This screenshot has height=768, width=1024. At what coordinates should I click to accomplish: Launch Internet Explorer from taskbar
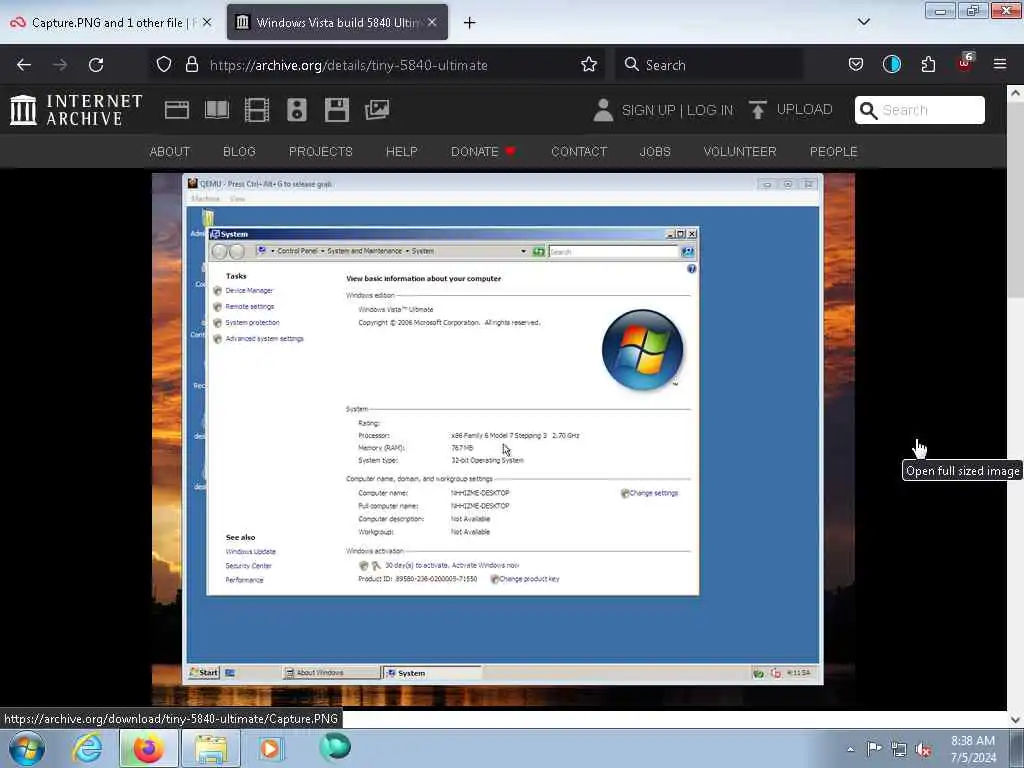point(87,748)
